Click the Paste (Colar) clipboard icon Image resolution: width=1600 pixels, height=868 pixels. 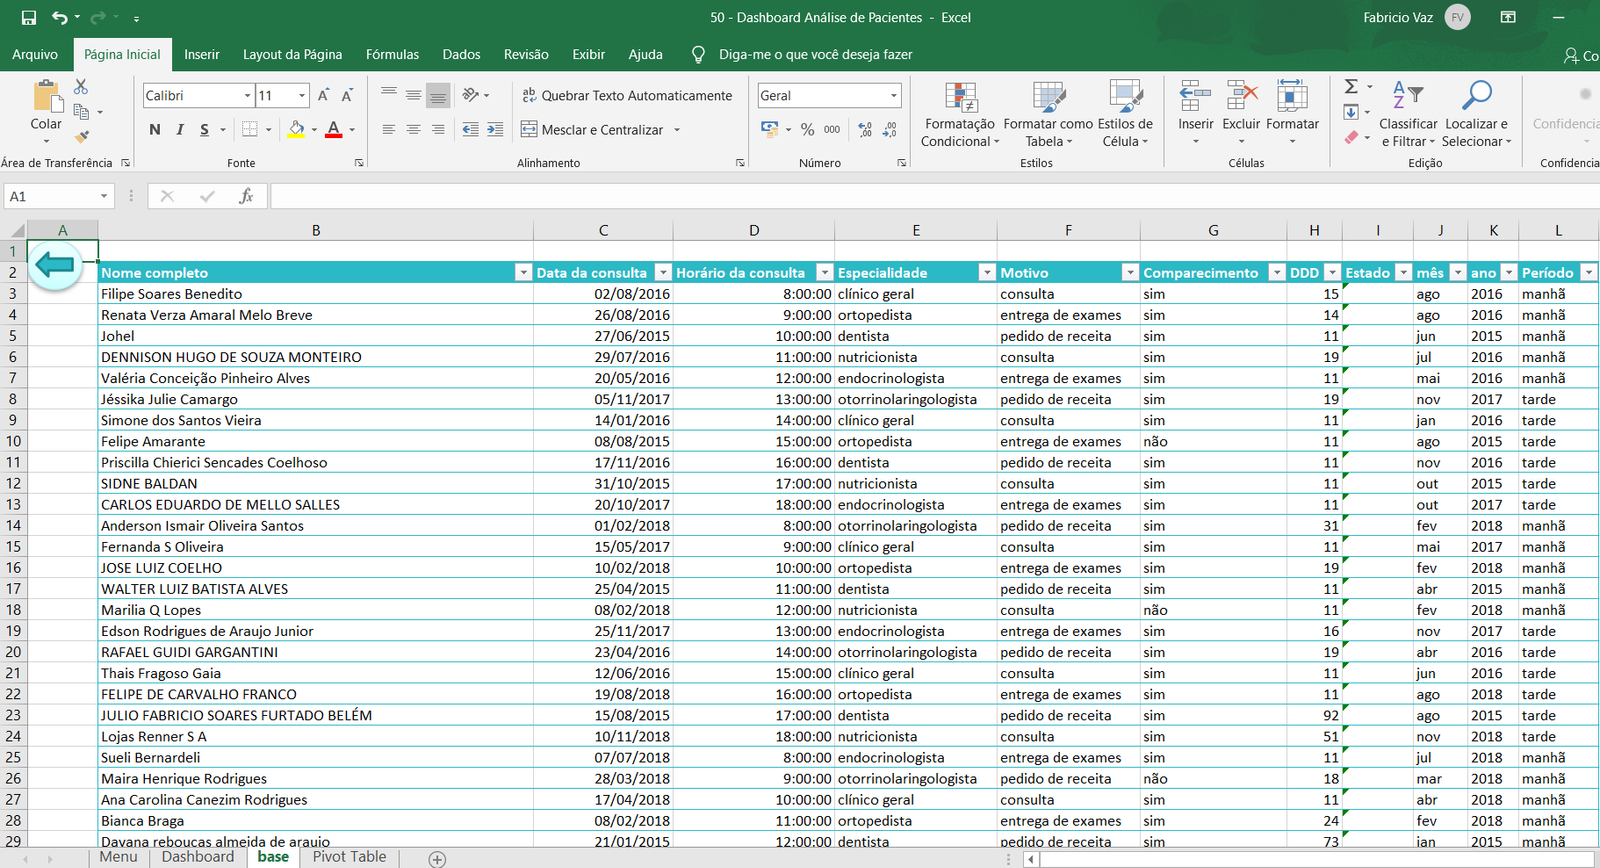pos(46,97)
